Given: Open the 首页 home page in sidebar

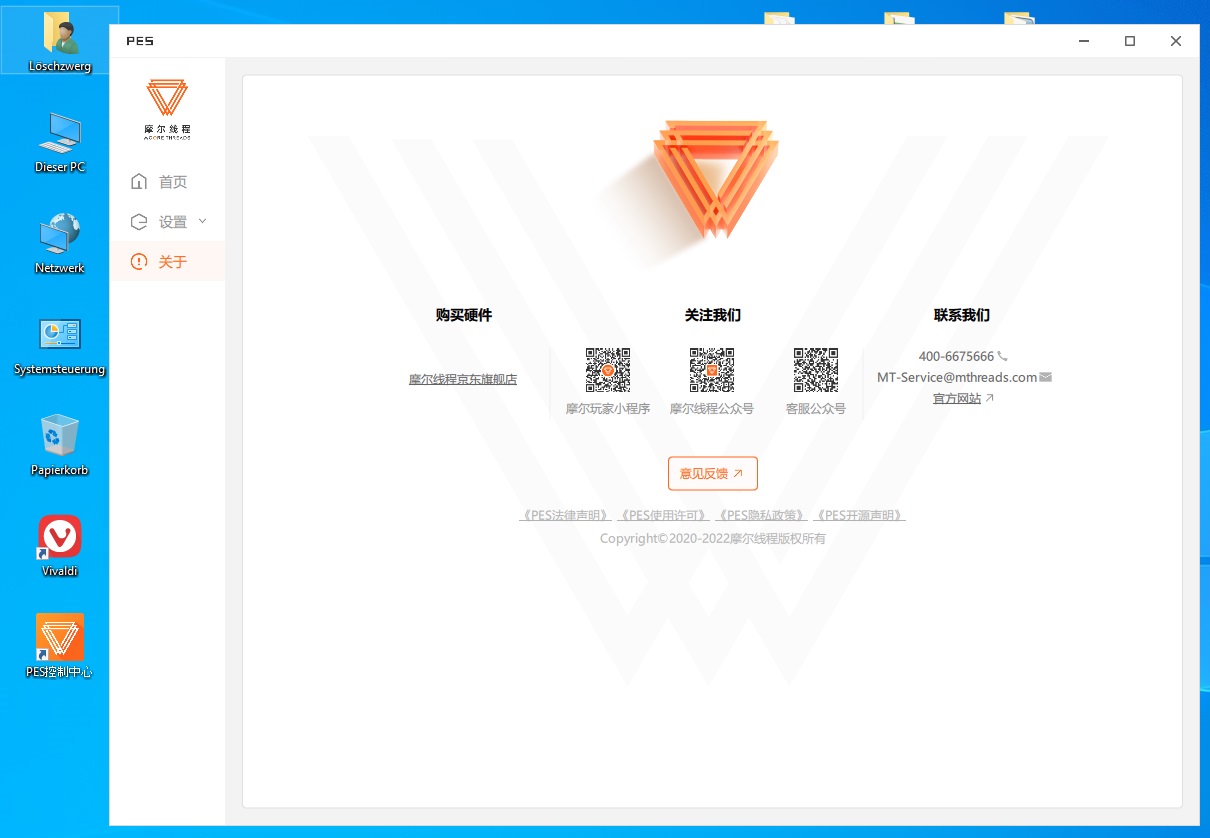Looking at the screenshot, I should 167,182.
